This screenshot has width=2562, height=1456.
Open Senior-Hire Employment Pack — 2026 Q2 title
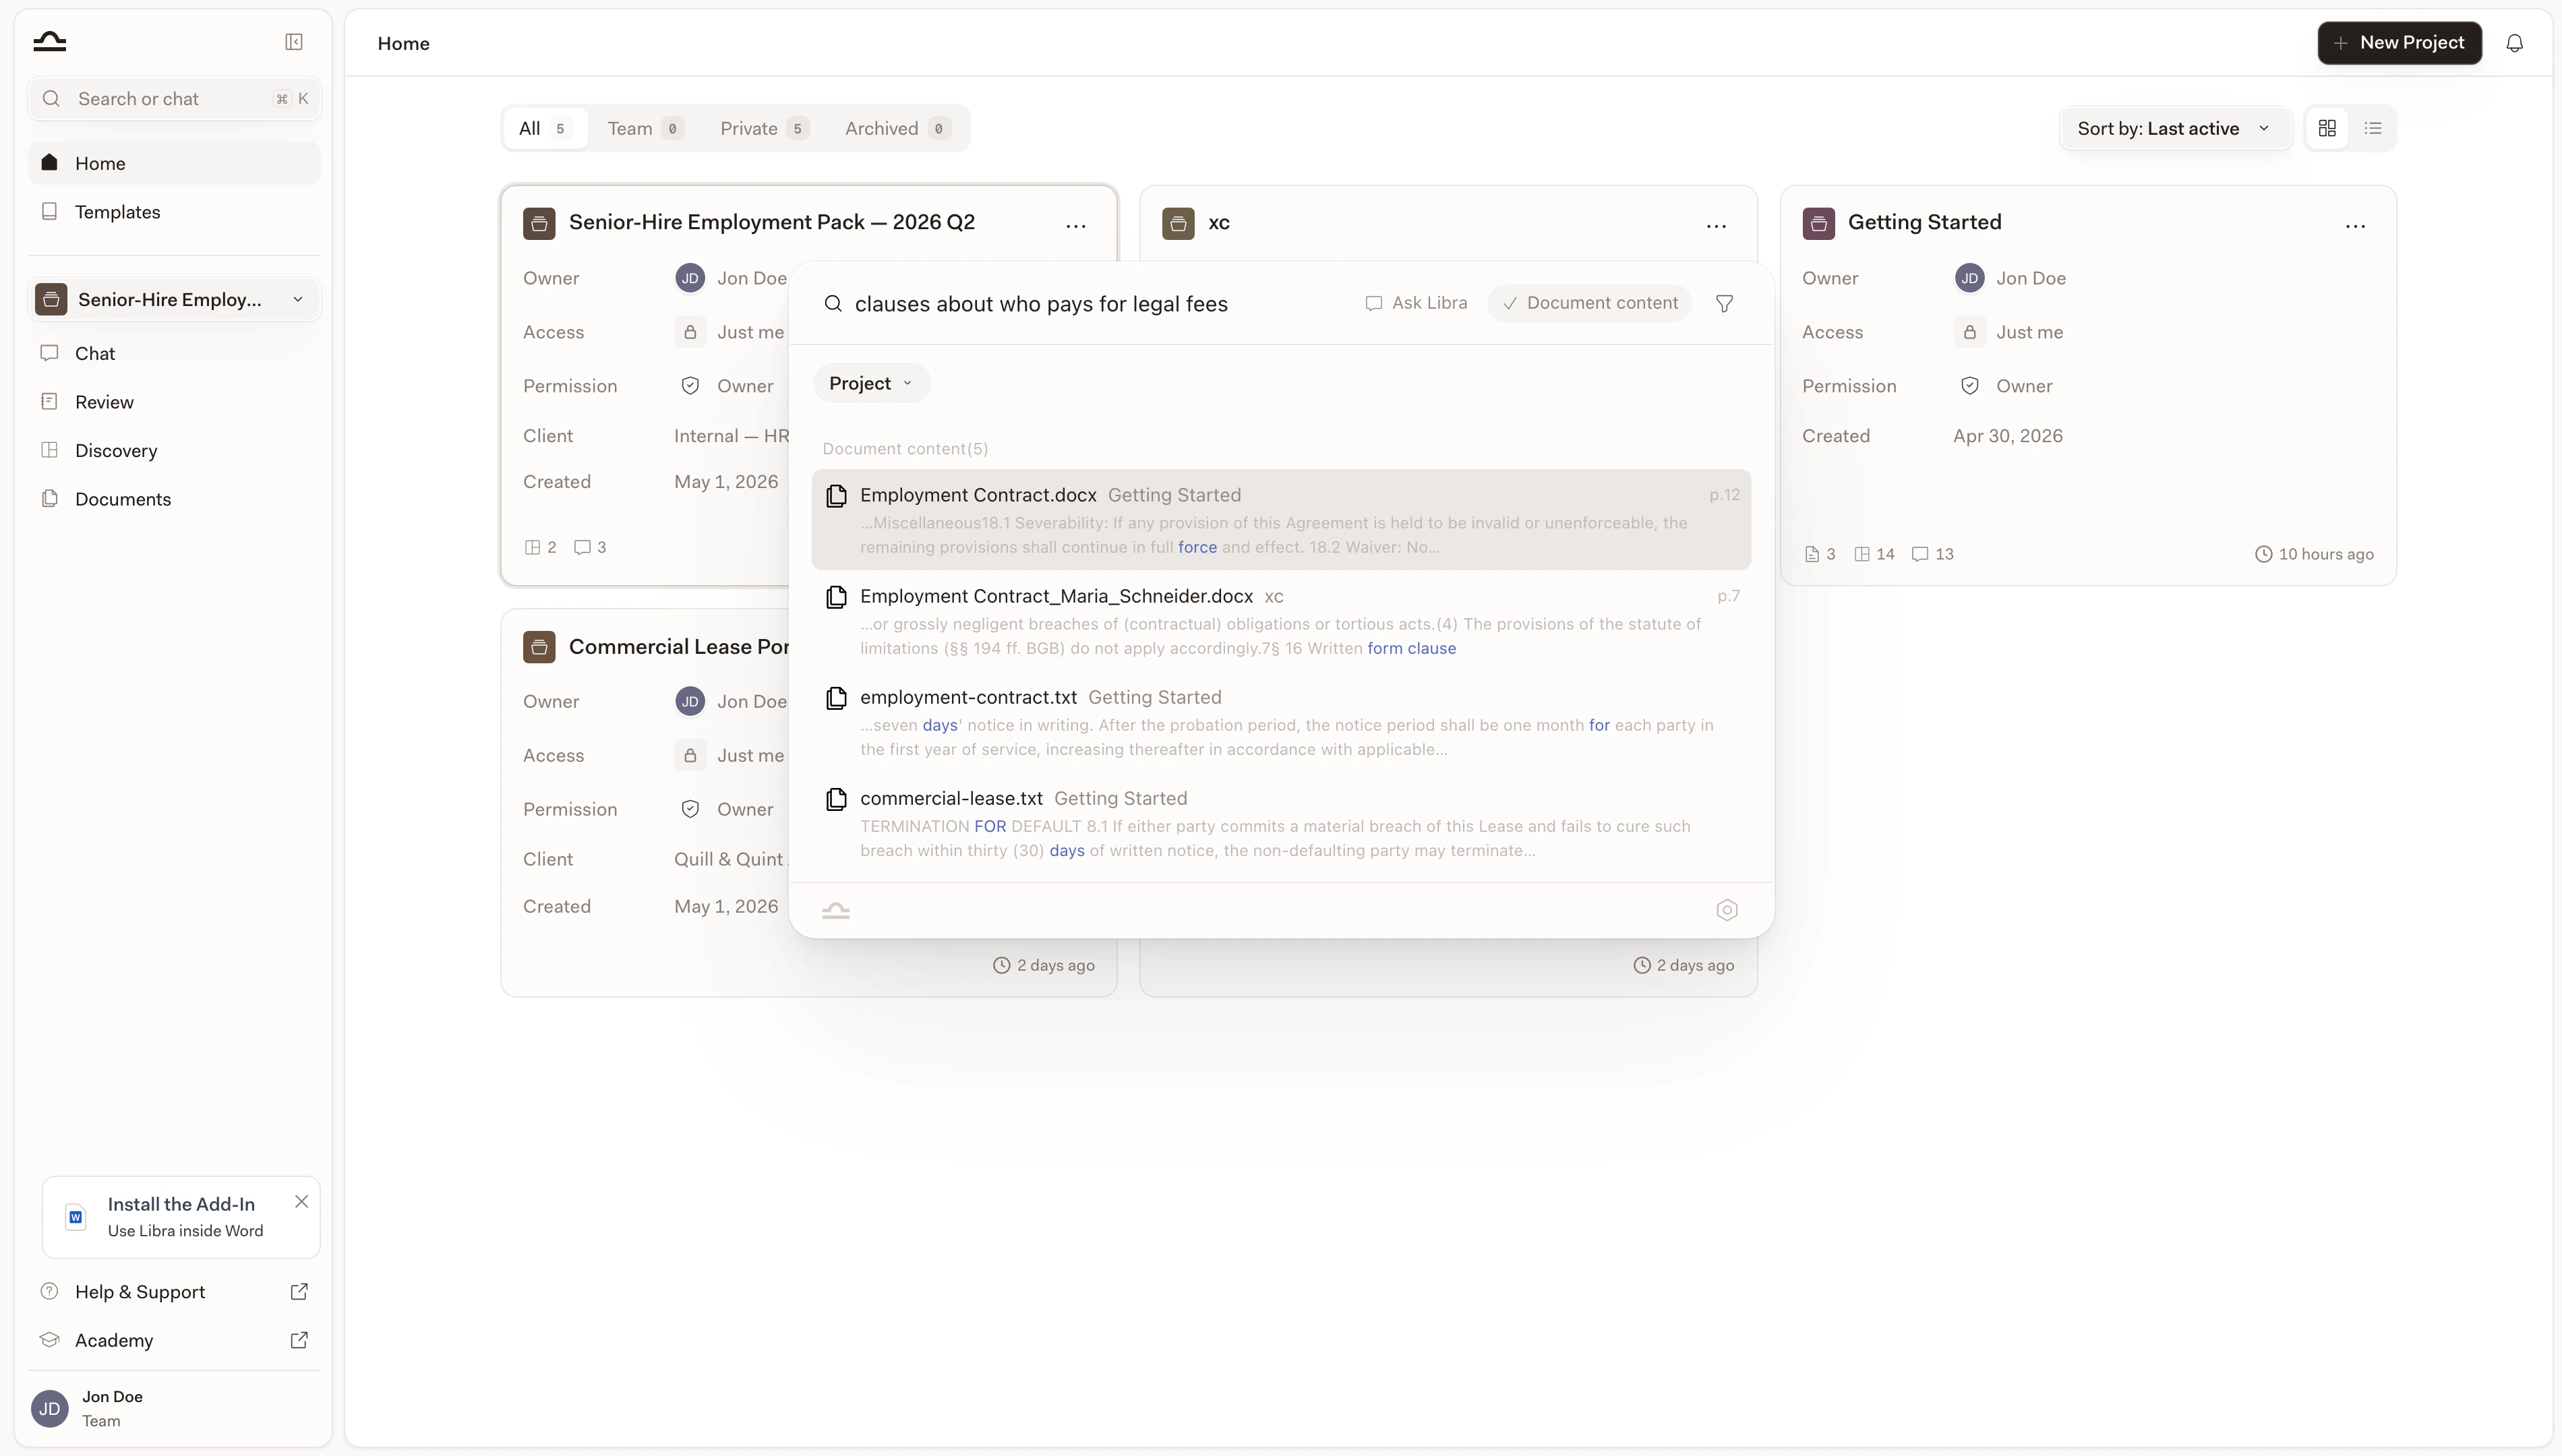pyautogui.click(x=771, y=222)
